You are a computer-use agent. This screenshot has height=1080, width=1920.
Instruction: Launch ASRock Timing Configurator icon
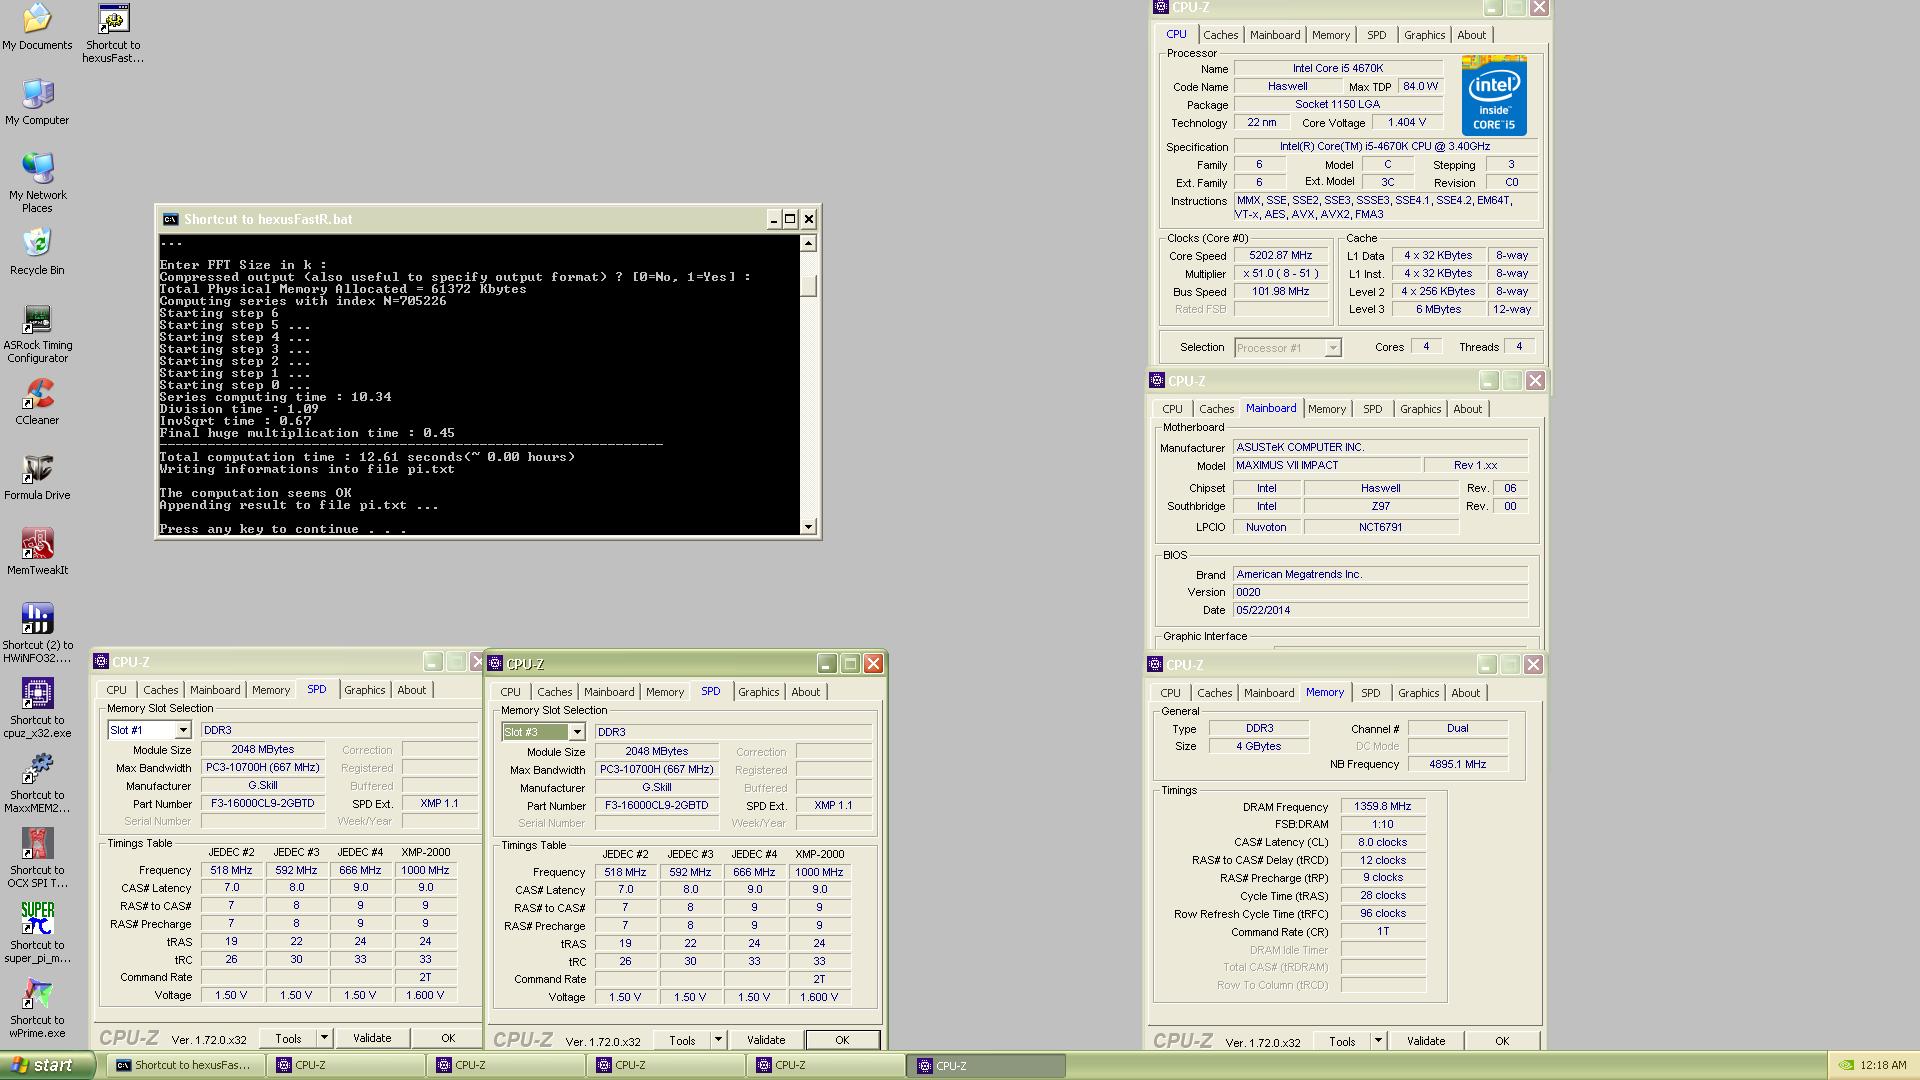[x=37, y=333]
